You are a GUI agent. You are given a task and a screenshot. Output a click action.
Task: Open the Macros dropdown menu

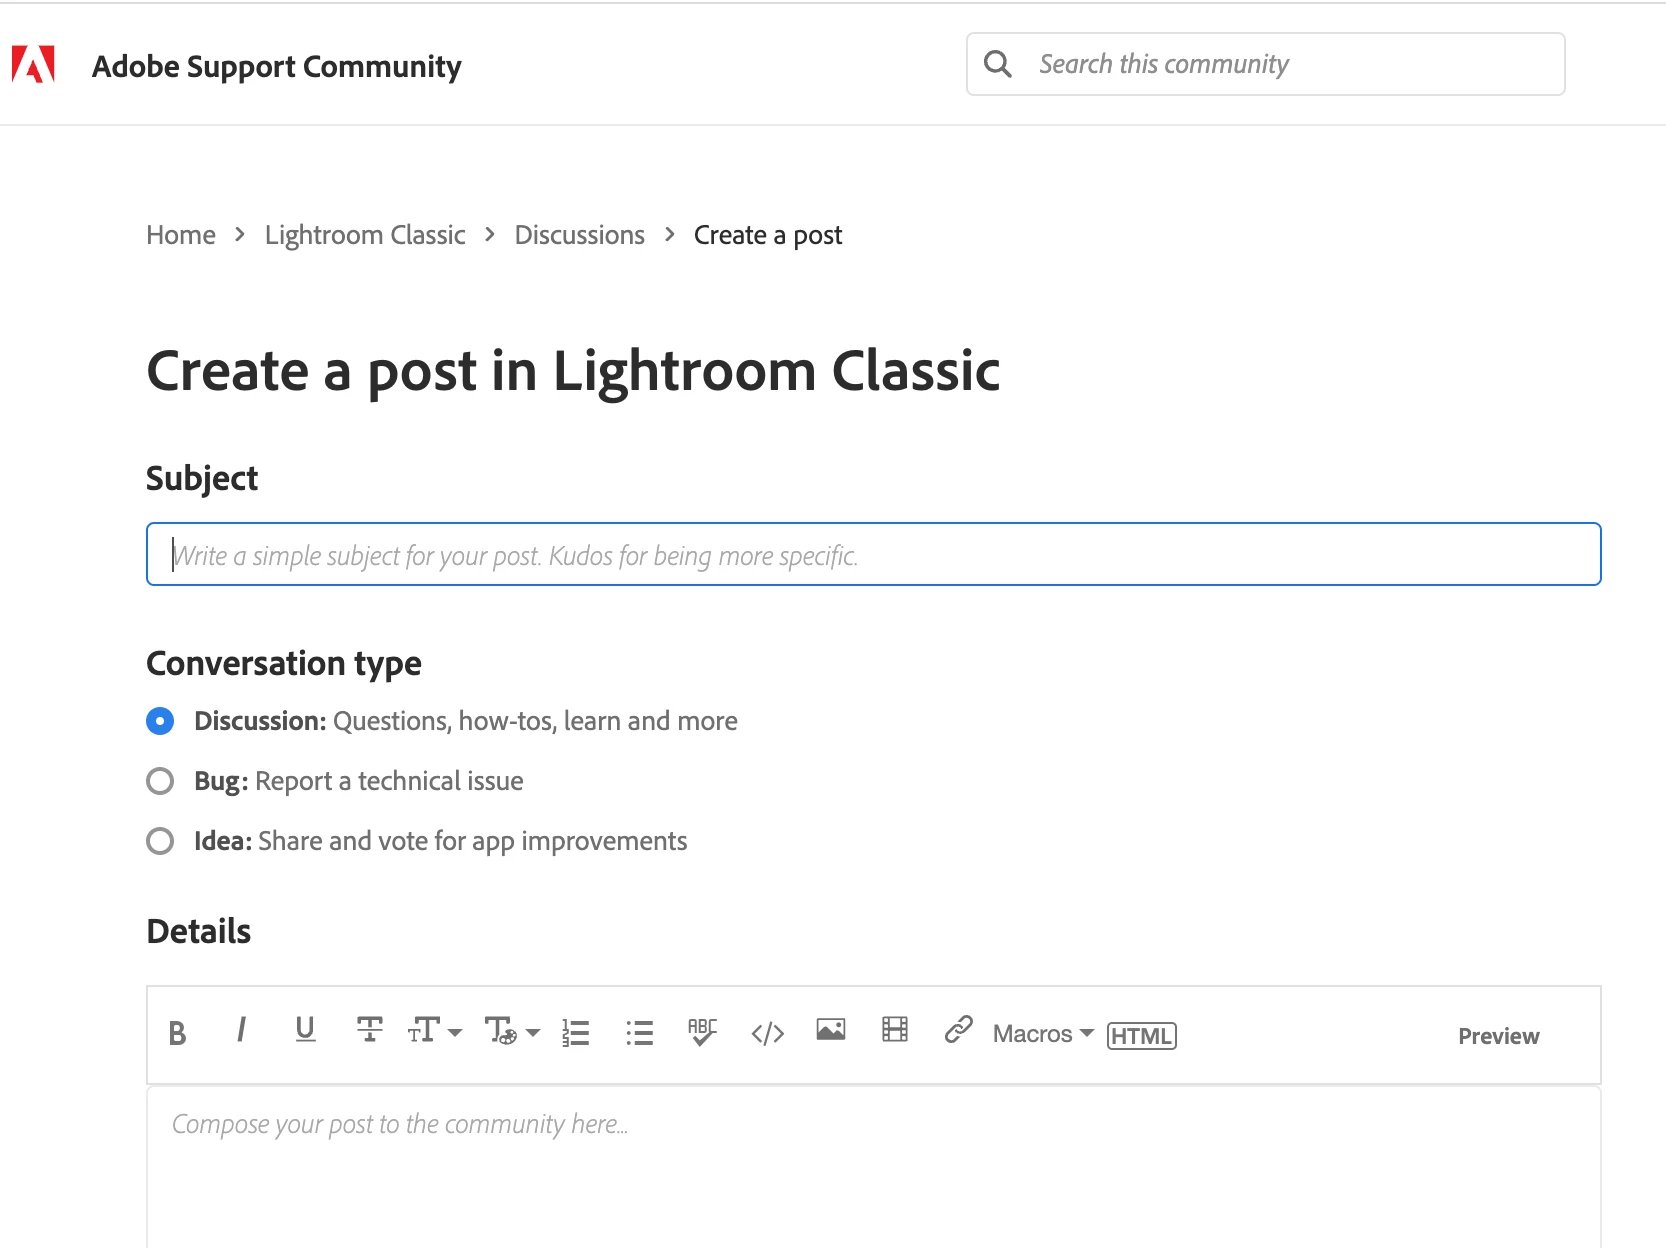(1043, 1034)
